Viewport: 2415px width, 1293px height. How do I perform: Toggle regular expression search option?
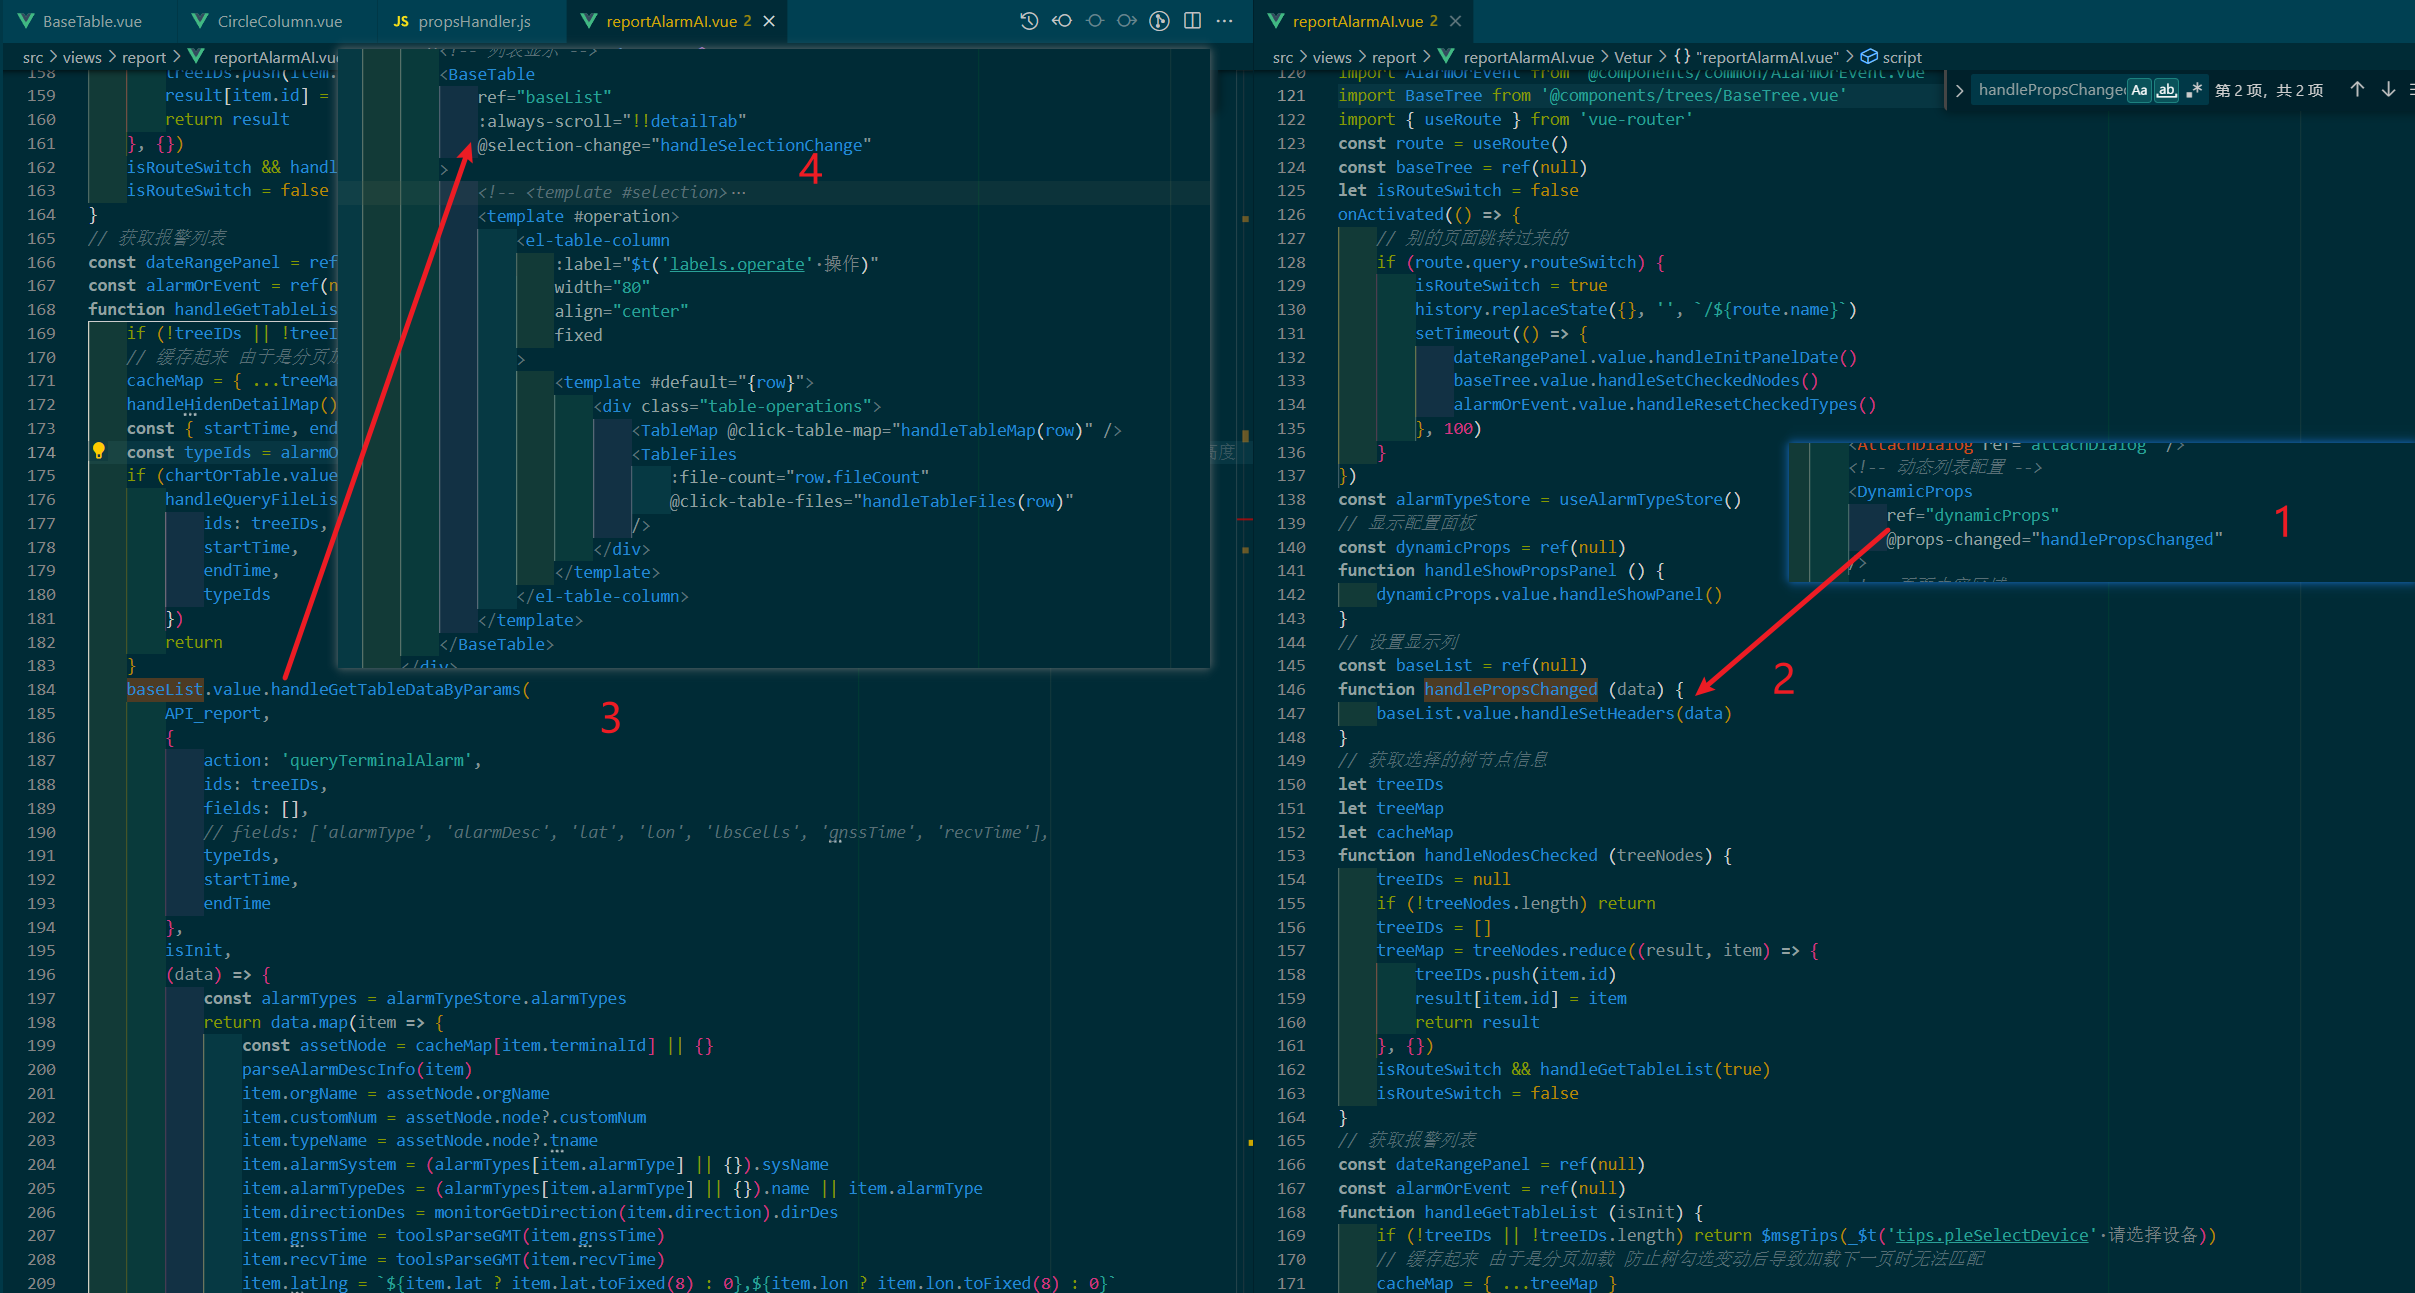tap(2194, 90)
